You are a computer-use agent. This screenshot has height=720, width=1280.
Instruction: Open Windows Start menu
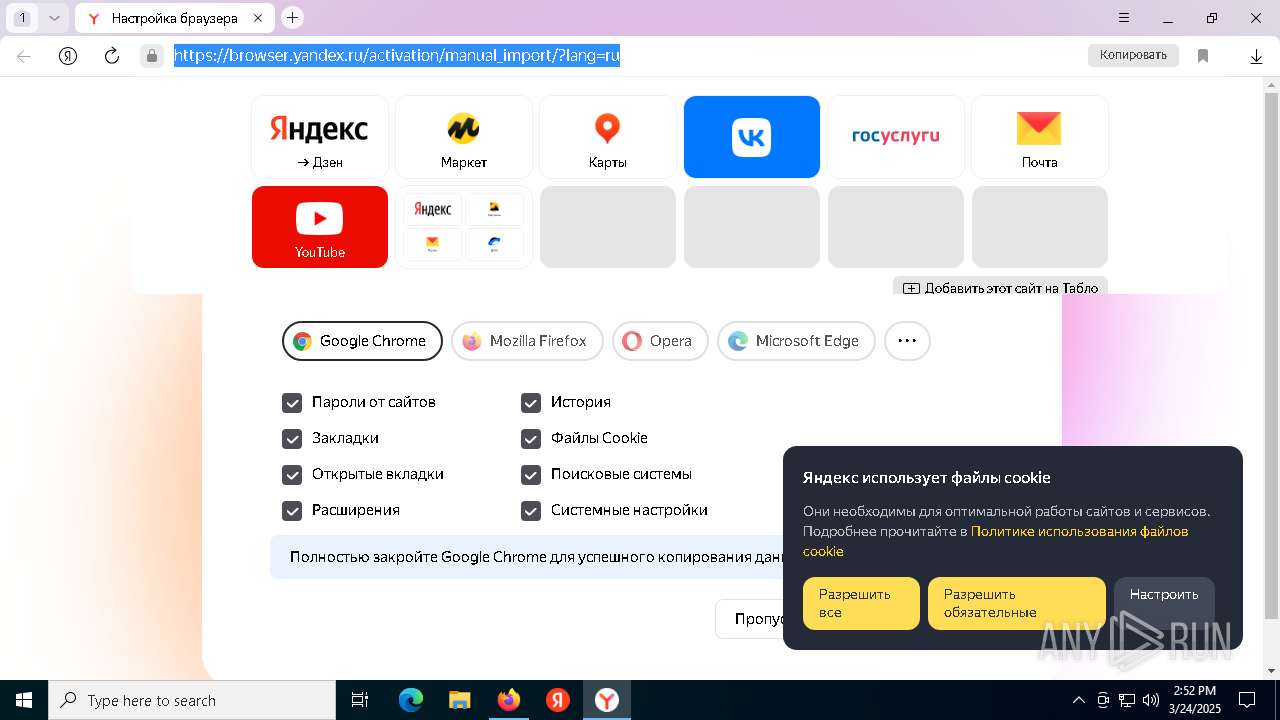coord(24,700)
